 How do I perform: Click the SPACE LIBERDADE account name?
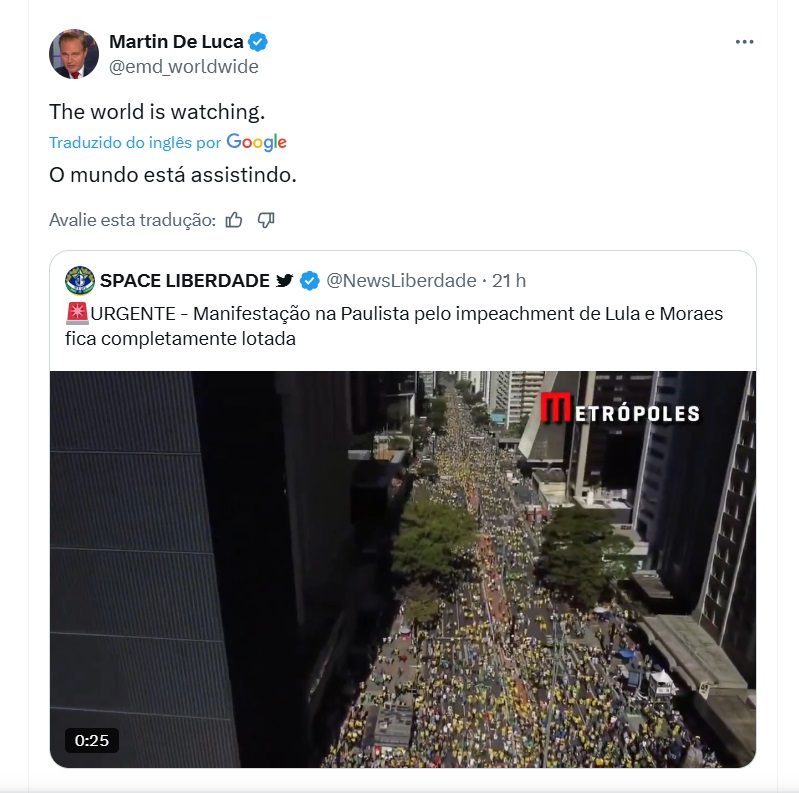click(x=184, y=280)
